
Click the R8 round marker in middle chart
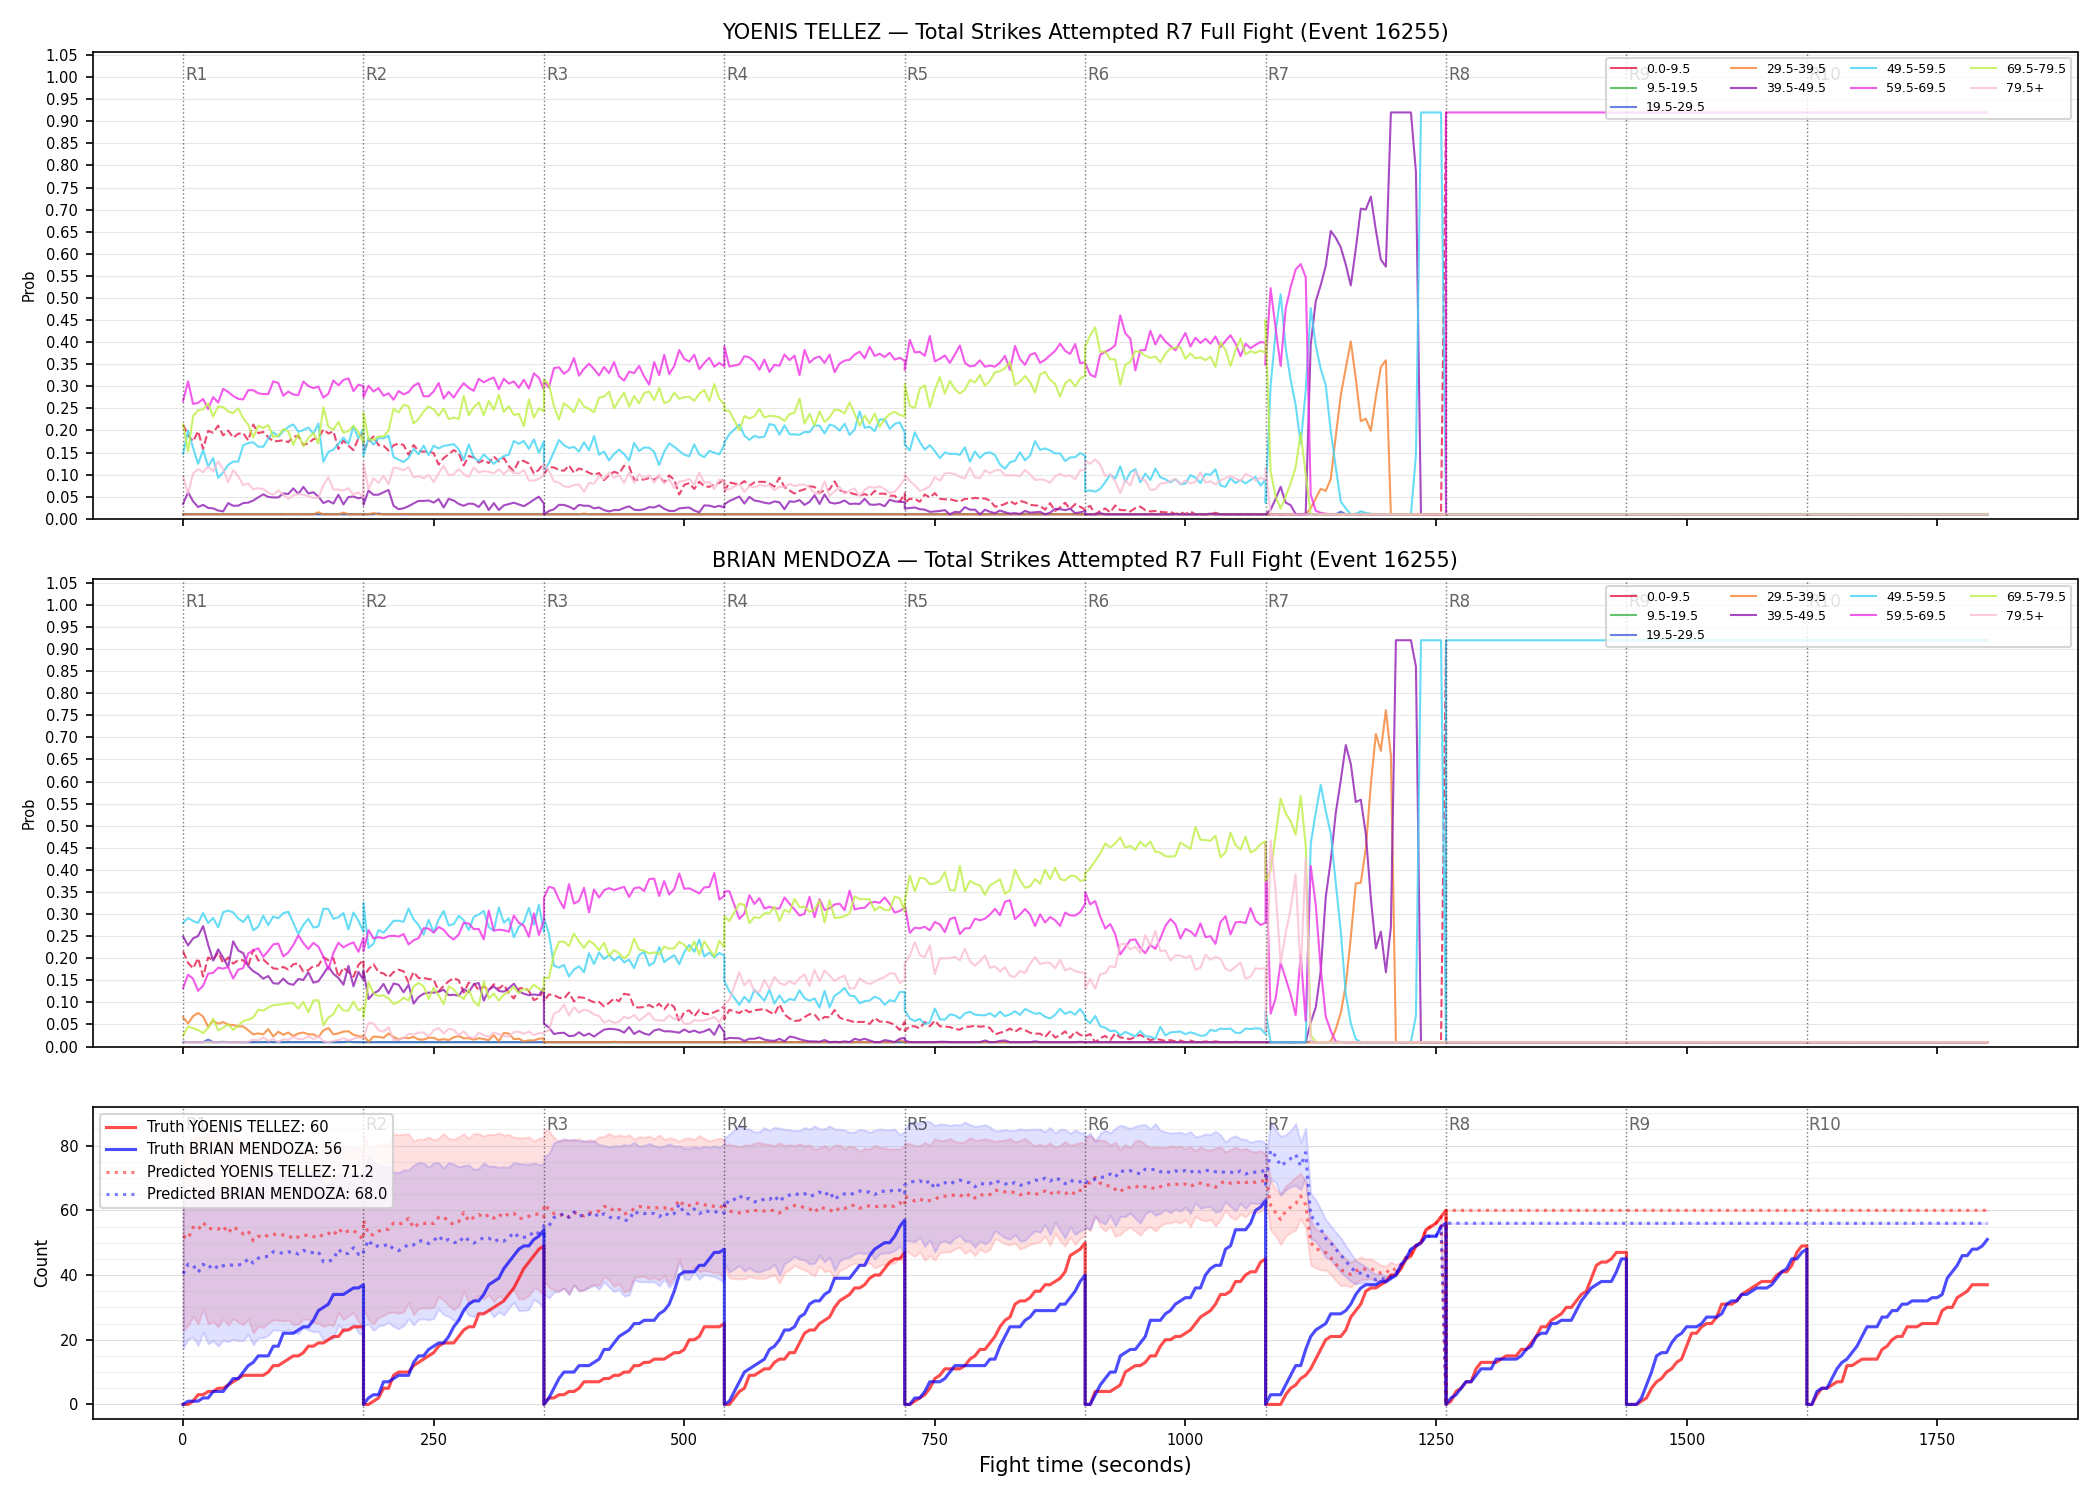(1459, 601)
